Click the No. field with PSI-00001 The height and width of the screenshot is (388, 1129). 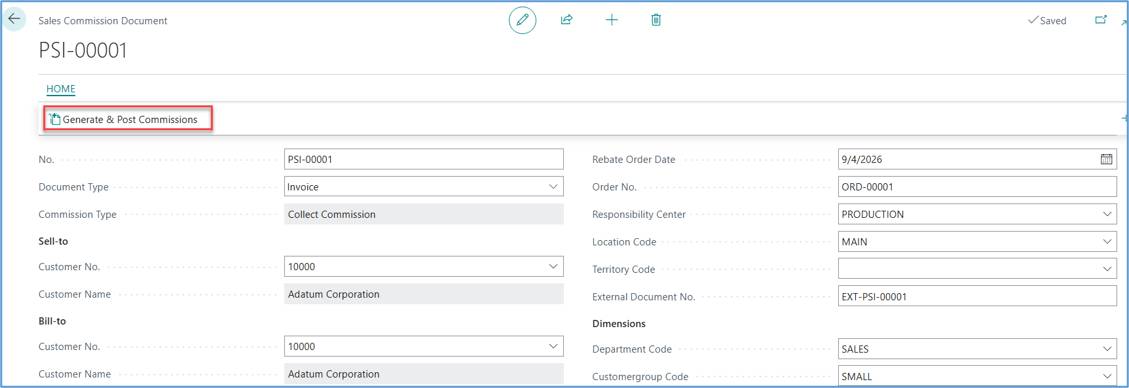424,159
